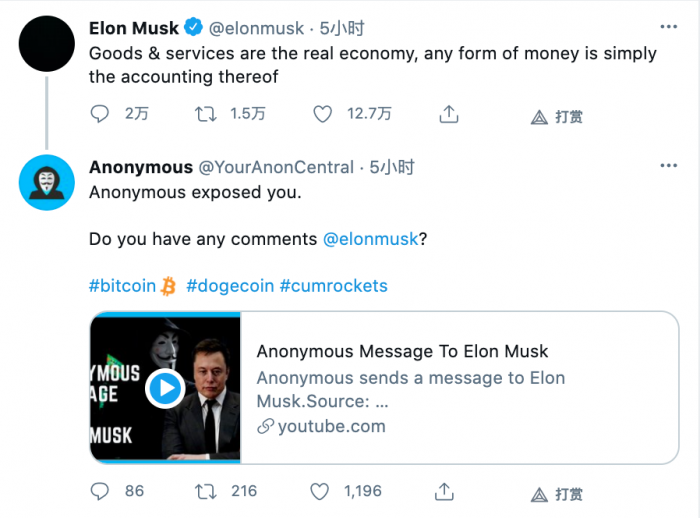Like Elon Musk's tweet with 12.7万 likes
The width and height of the screenshot is (700, 518).
pyautogui.click(x=322, y=115)
